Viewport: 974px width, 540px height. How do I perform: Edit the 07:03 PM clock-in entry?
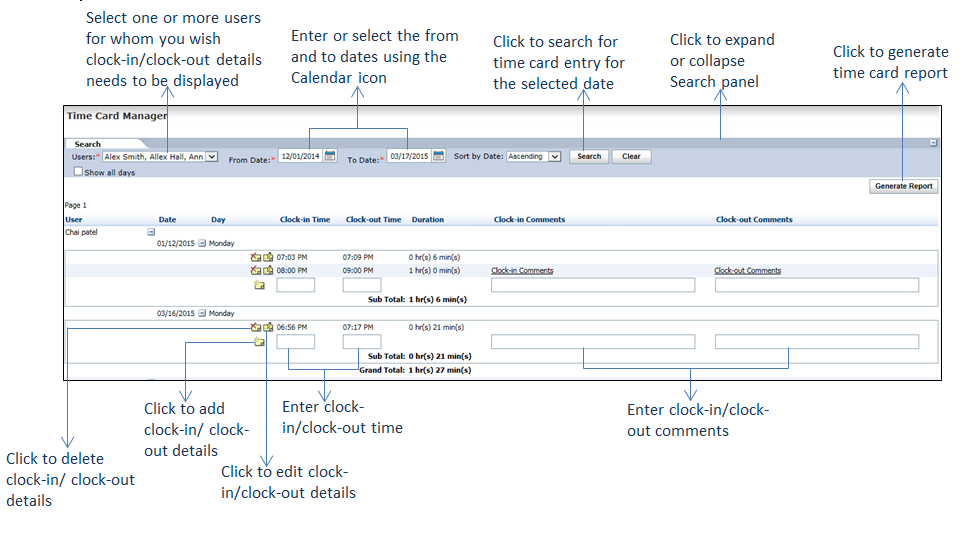pyautogui.click(x=268, y=257)
